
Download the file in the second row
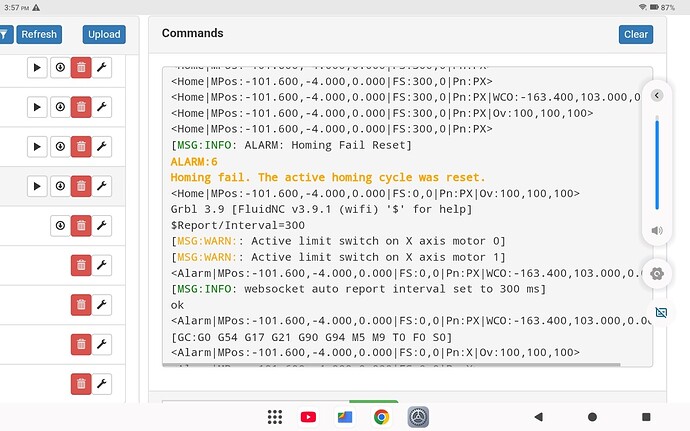click(60, 107)
